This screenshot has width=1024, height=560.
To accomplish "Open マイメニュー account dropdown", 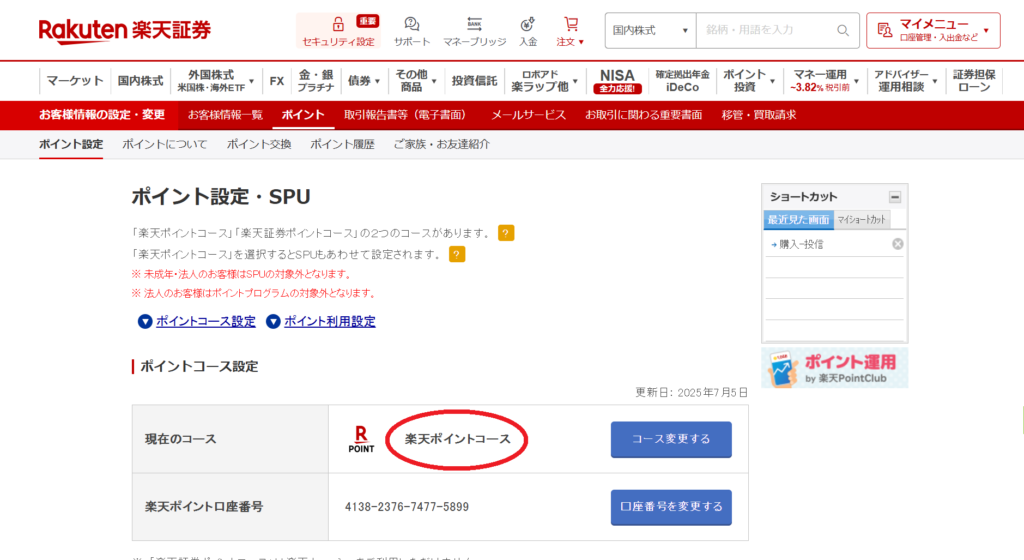I will click(933, 30).
